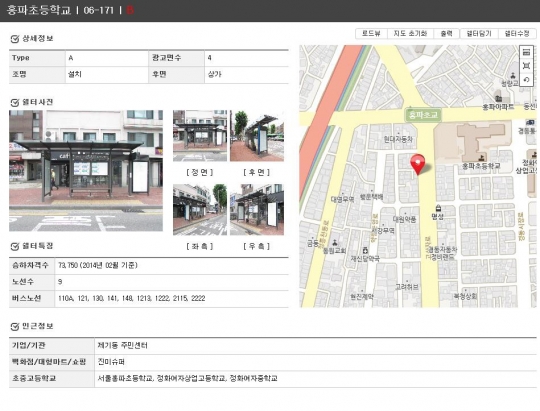Screen dimensions: 540x411
Task: Click the [ 우 측 ] caption label
Action: [257, 246]
